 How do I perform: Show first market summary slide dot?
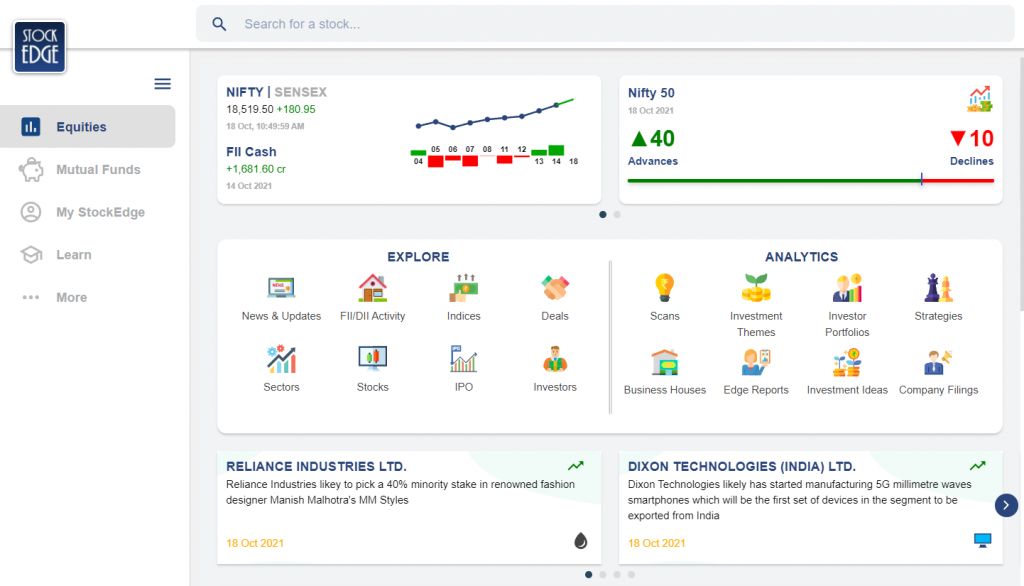[x=603, y=214]
